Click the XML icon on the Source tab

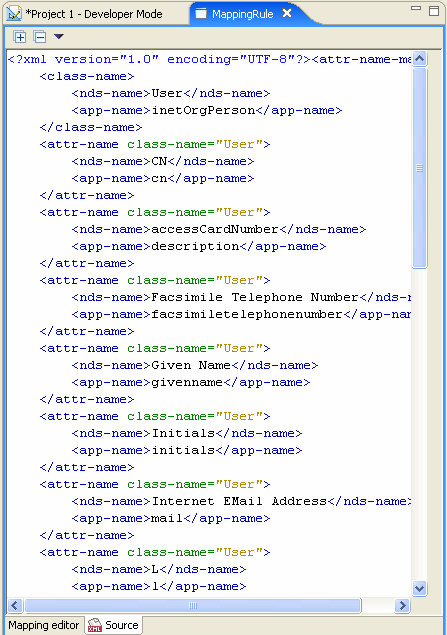(x=94, y=625)
